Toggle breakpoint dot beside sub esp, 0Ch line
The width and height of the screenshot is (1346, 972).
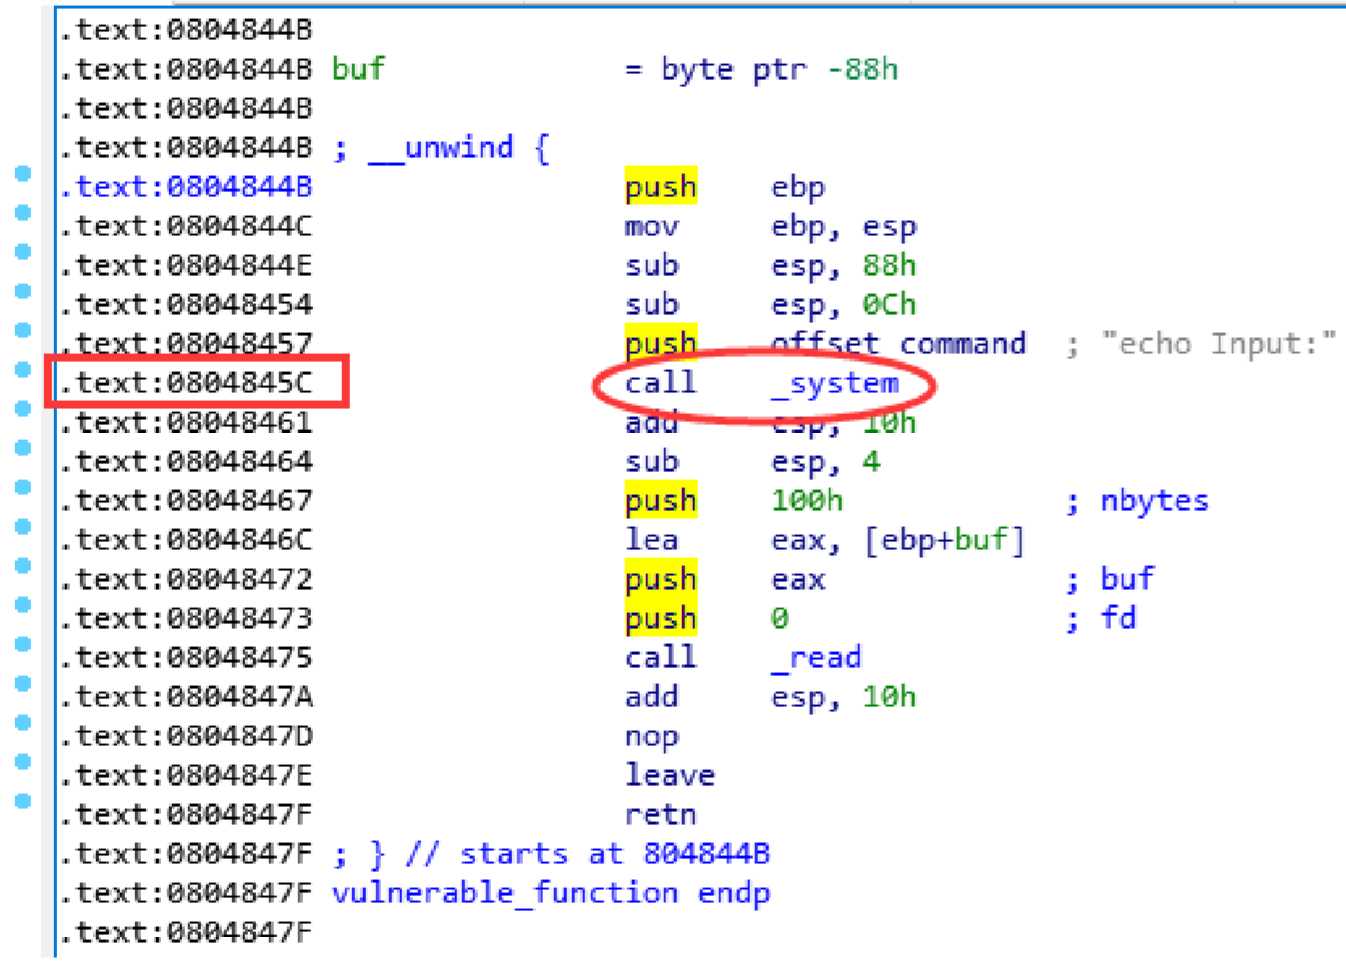(x=23, y=291)
